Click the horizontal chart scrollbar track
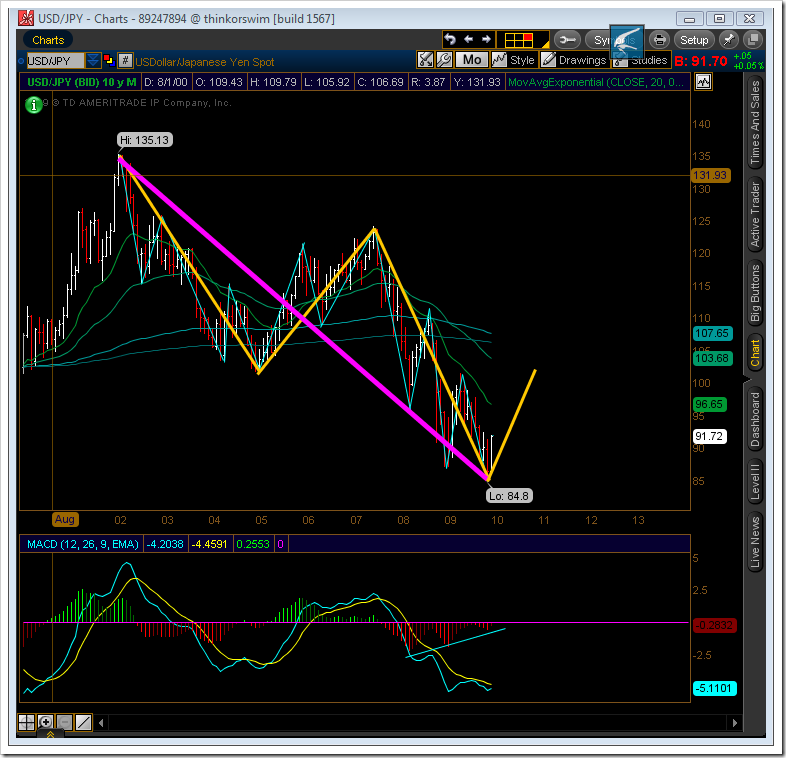 pyautogui.click(x=418, y=723)
